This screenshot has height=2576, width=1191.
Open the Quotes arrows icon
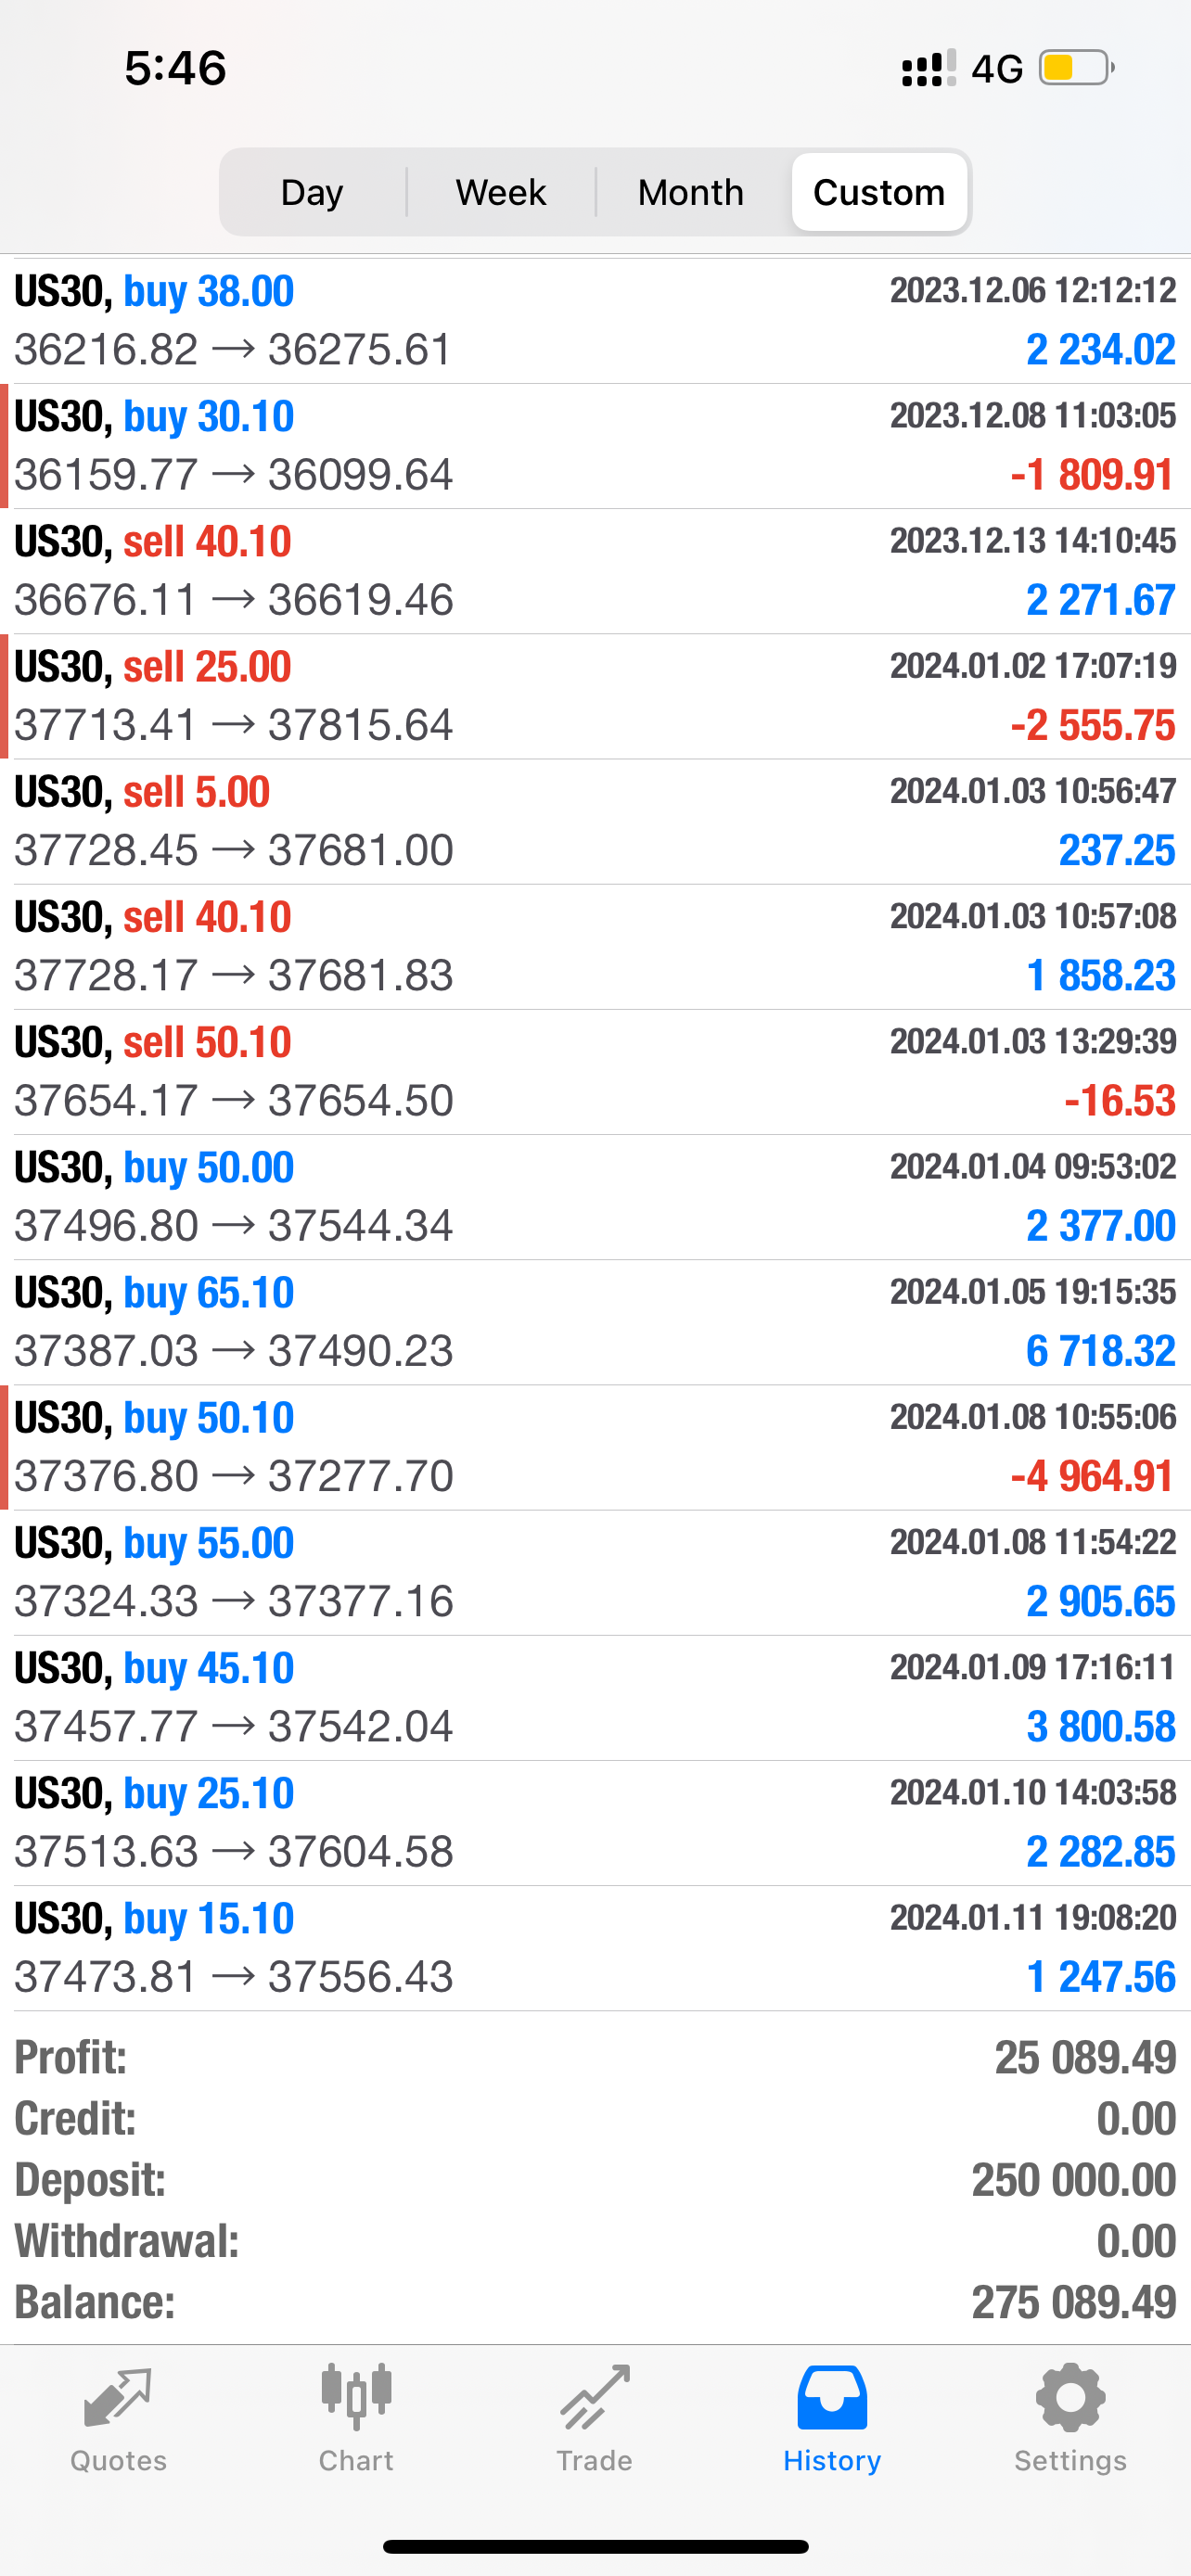click(118, 2398)
